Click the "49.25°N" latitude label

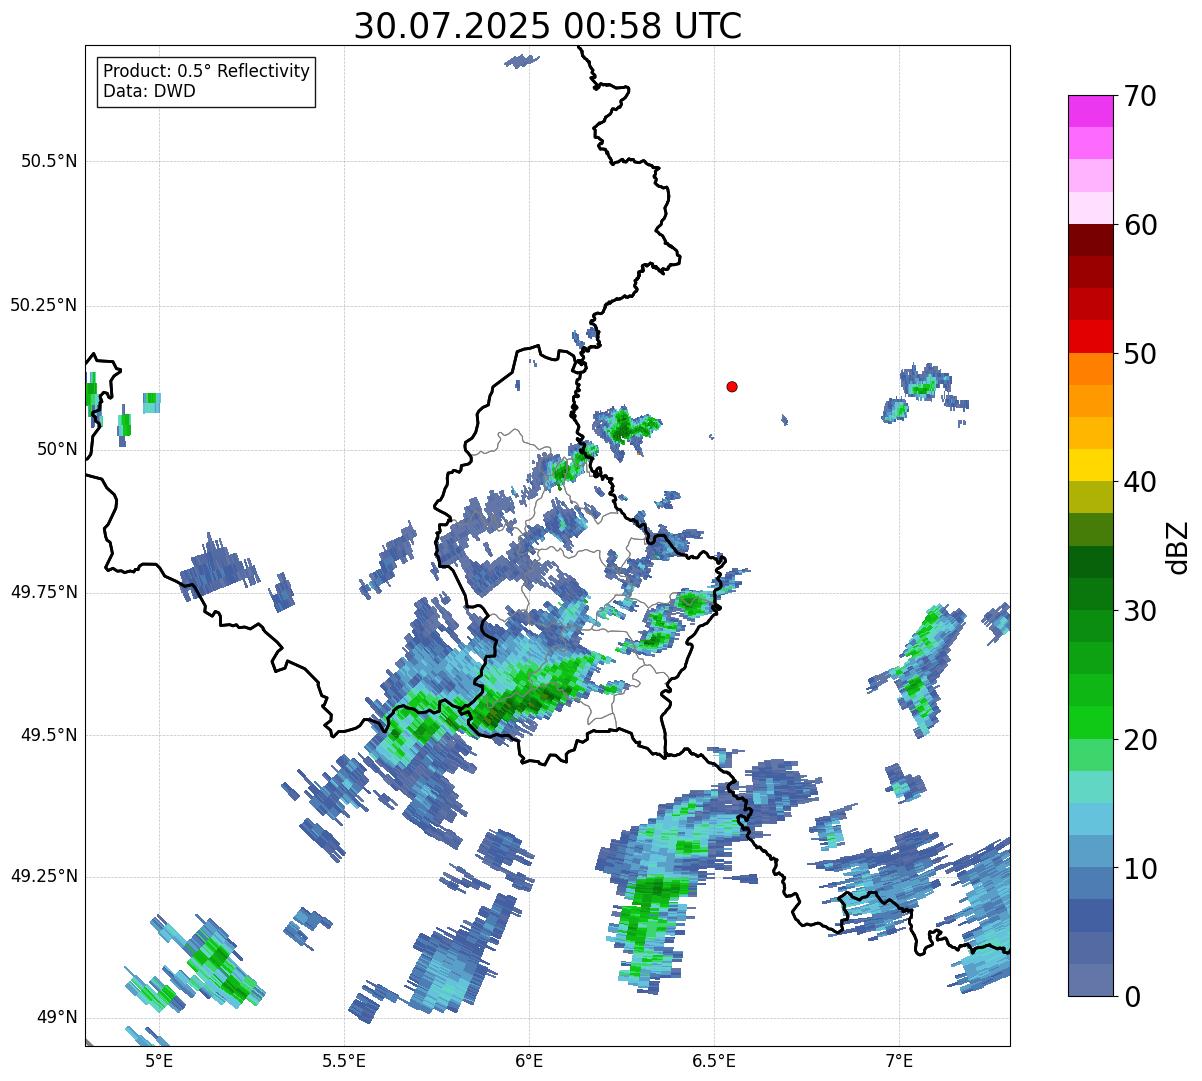coord(44,877)
